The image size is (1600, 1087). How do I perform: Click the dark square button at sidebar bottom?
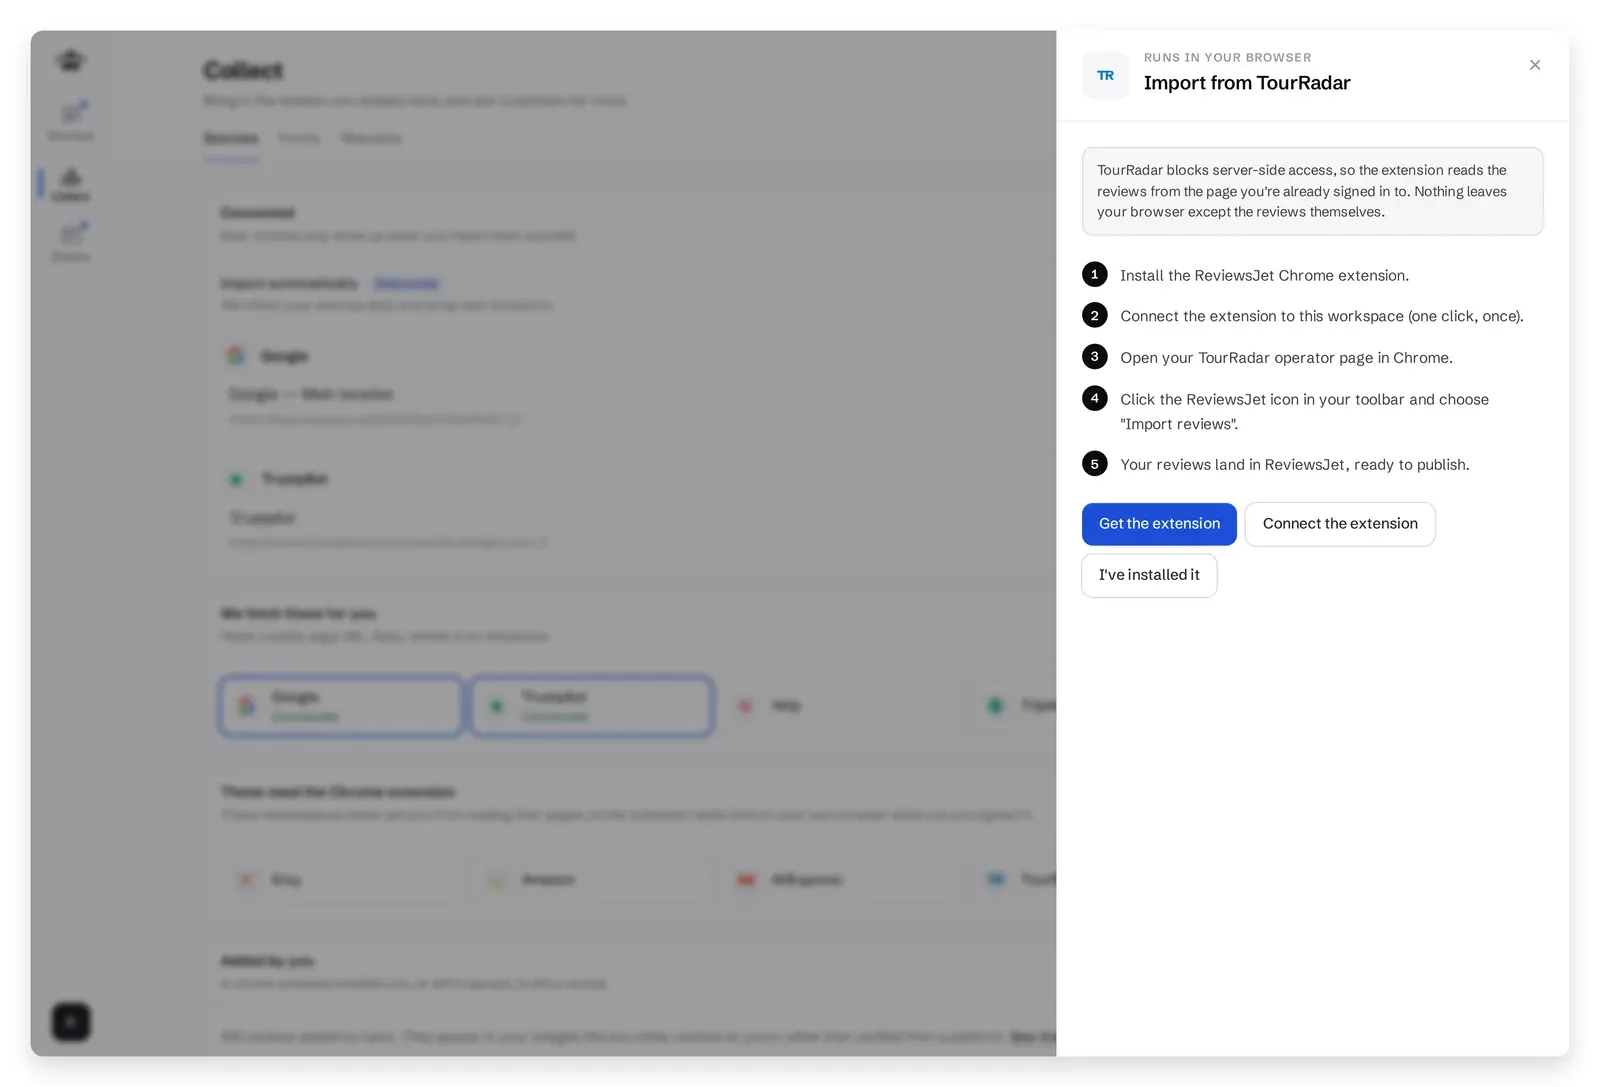pos(71,1022)
